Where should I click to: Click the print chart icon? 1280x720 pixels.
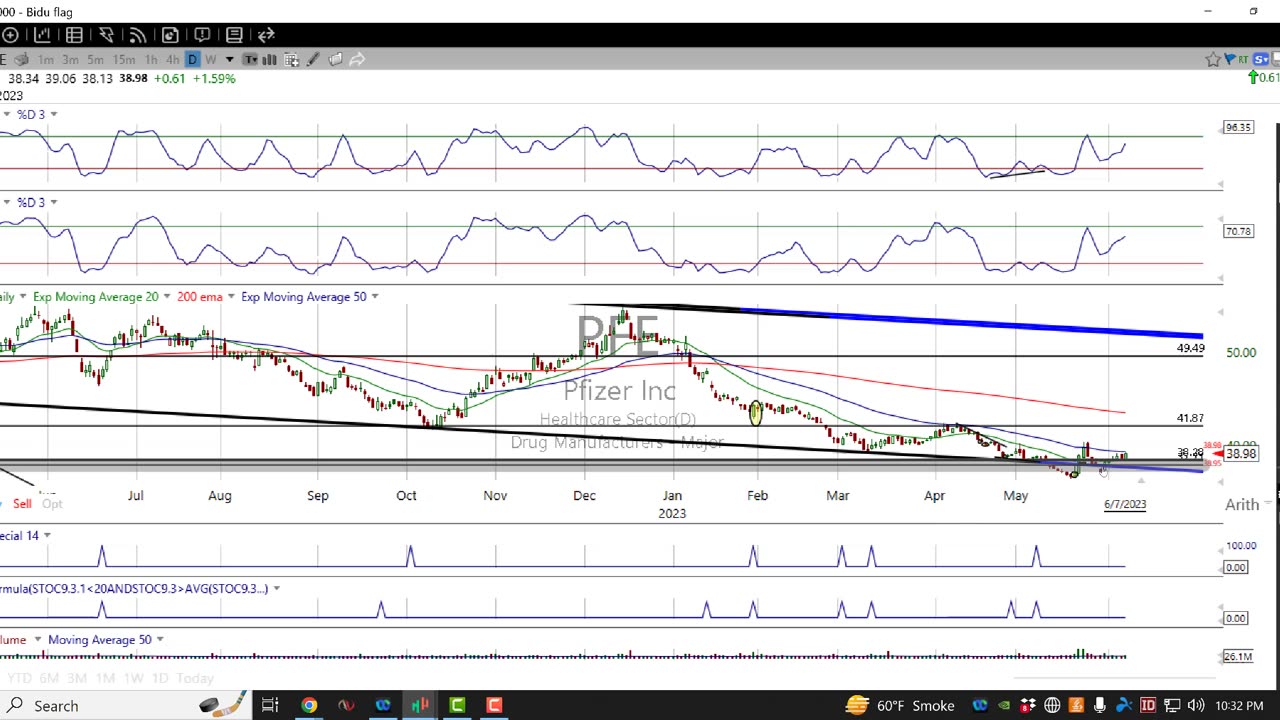(21, 60)
